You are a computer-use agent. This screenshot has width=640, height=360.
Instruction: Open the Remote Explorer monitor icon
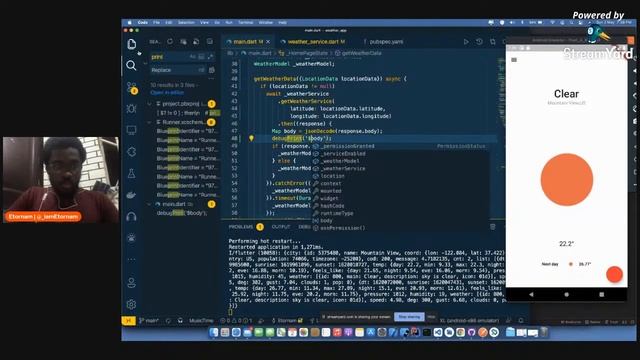pos(131,130)
